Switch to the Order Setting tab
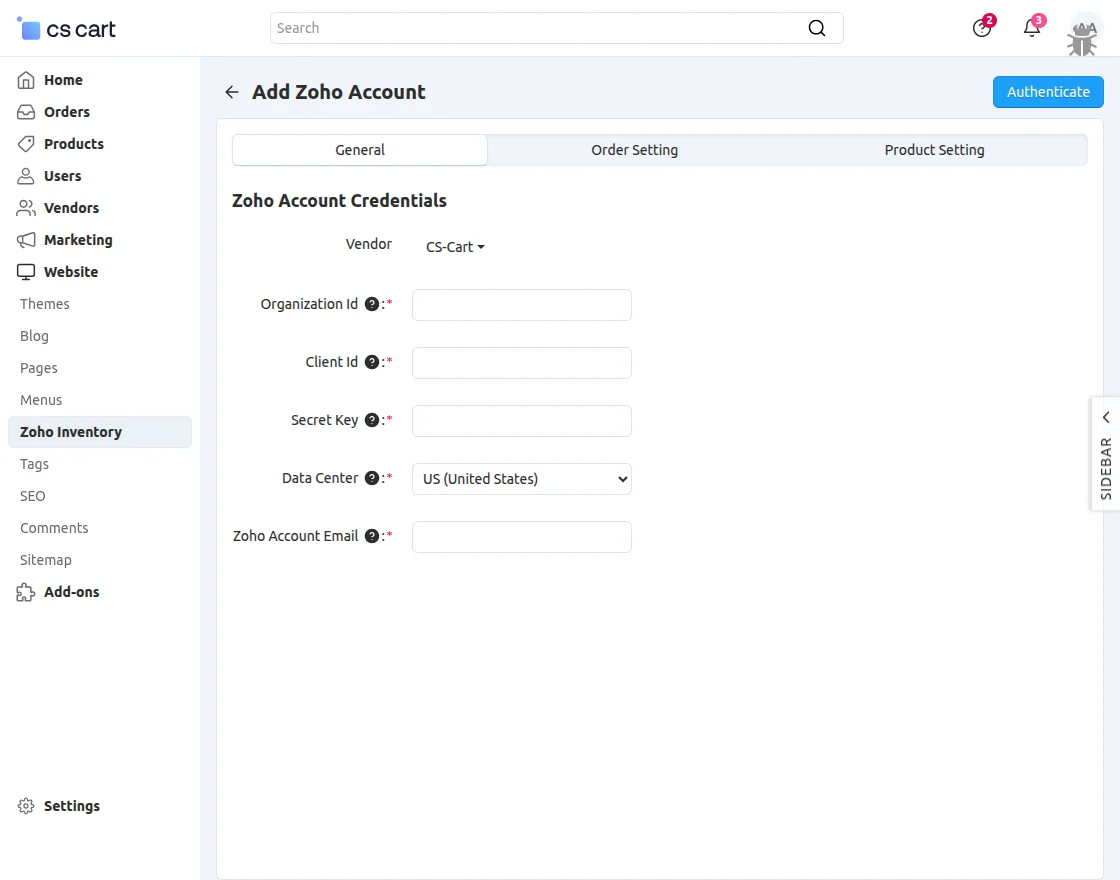Screen dimensions: 1120x880 [x=634, y=150]
